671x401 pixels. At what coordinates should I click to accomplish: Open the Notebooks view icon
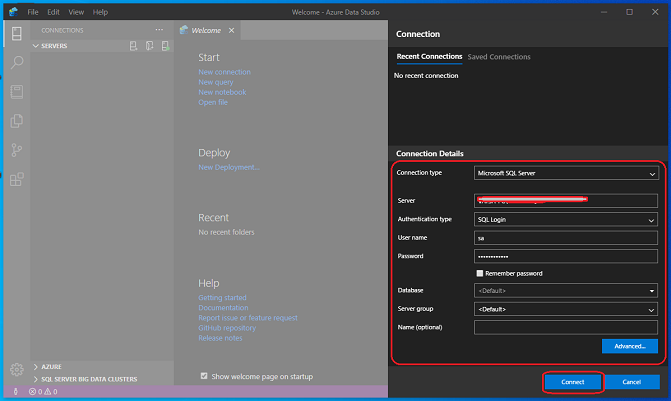tap(16, 91)
